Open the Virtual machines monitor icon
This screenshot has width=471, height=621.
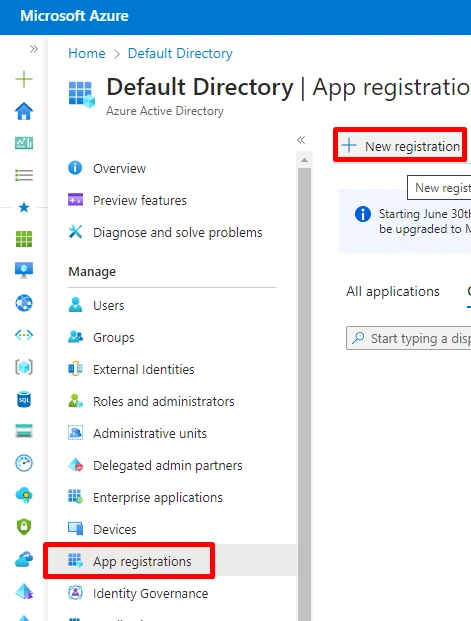[x=24, y=270]
